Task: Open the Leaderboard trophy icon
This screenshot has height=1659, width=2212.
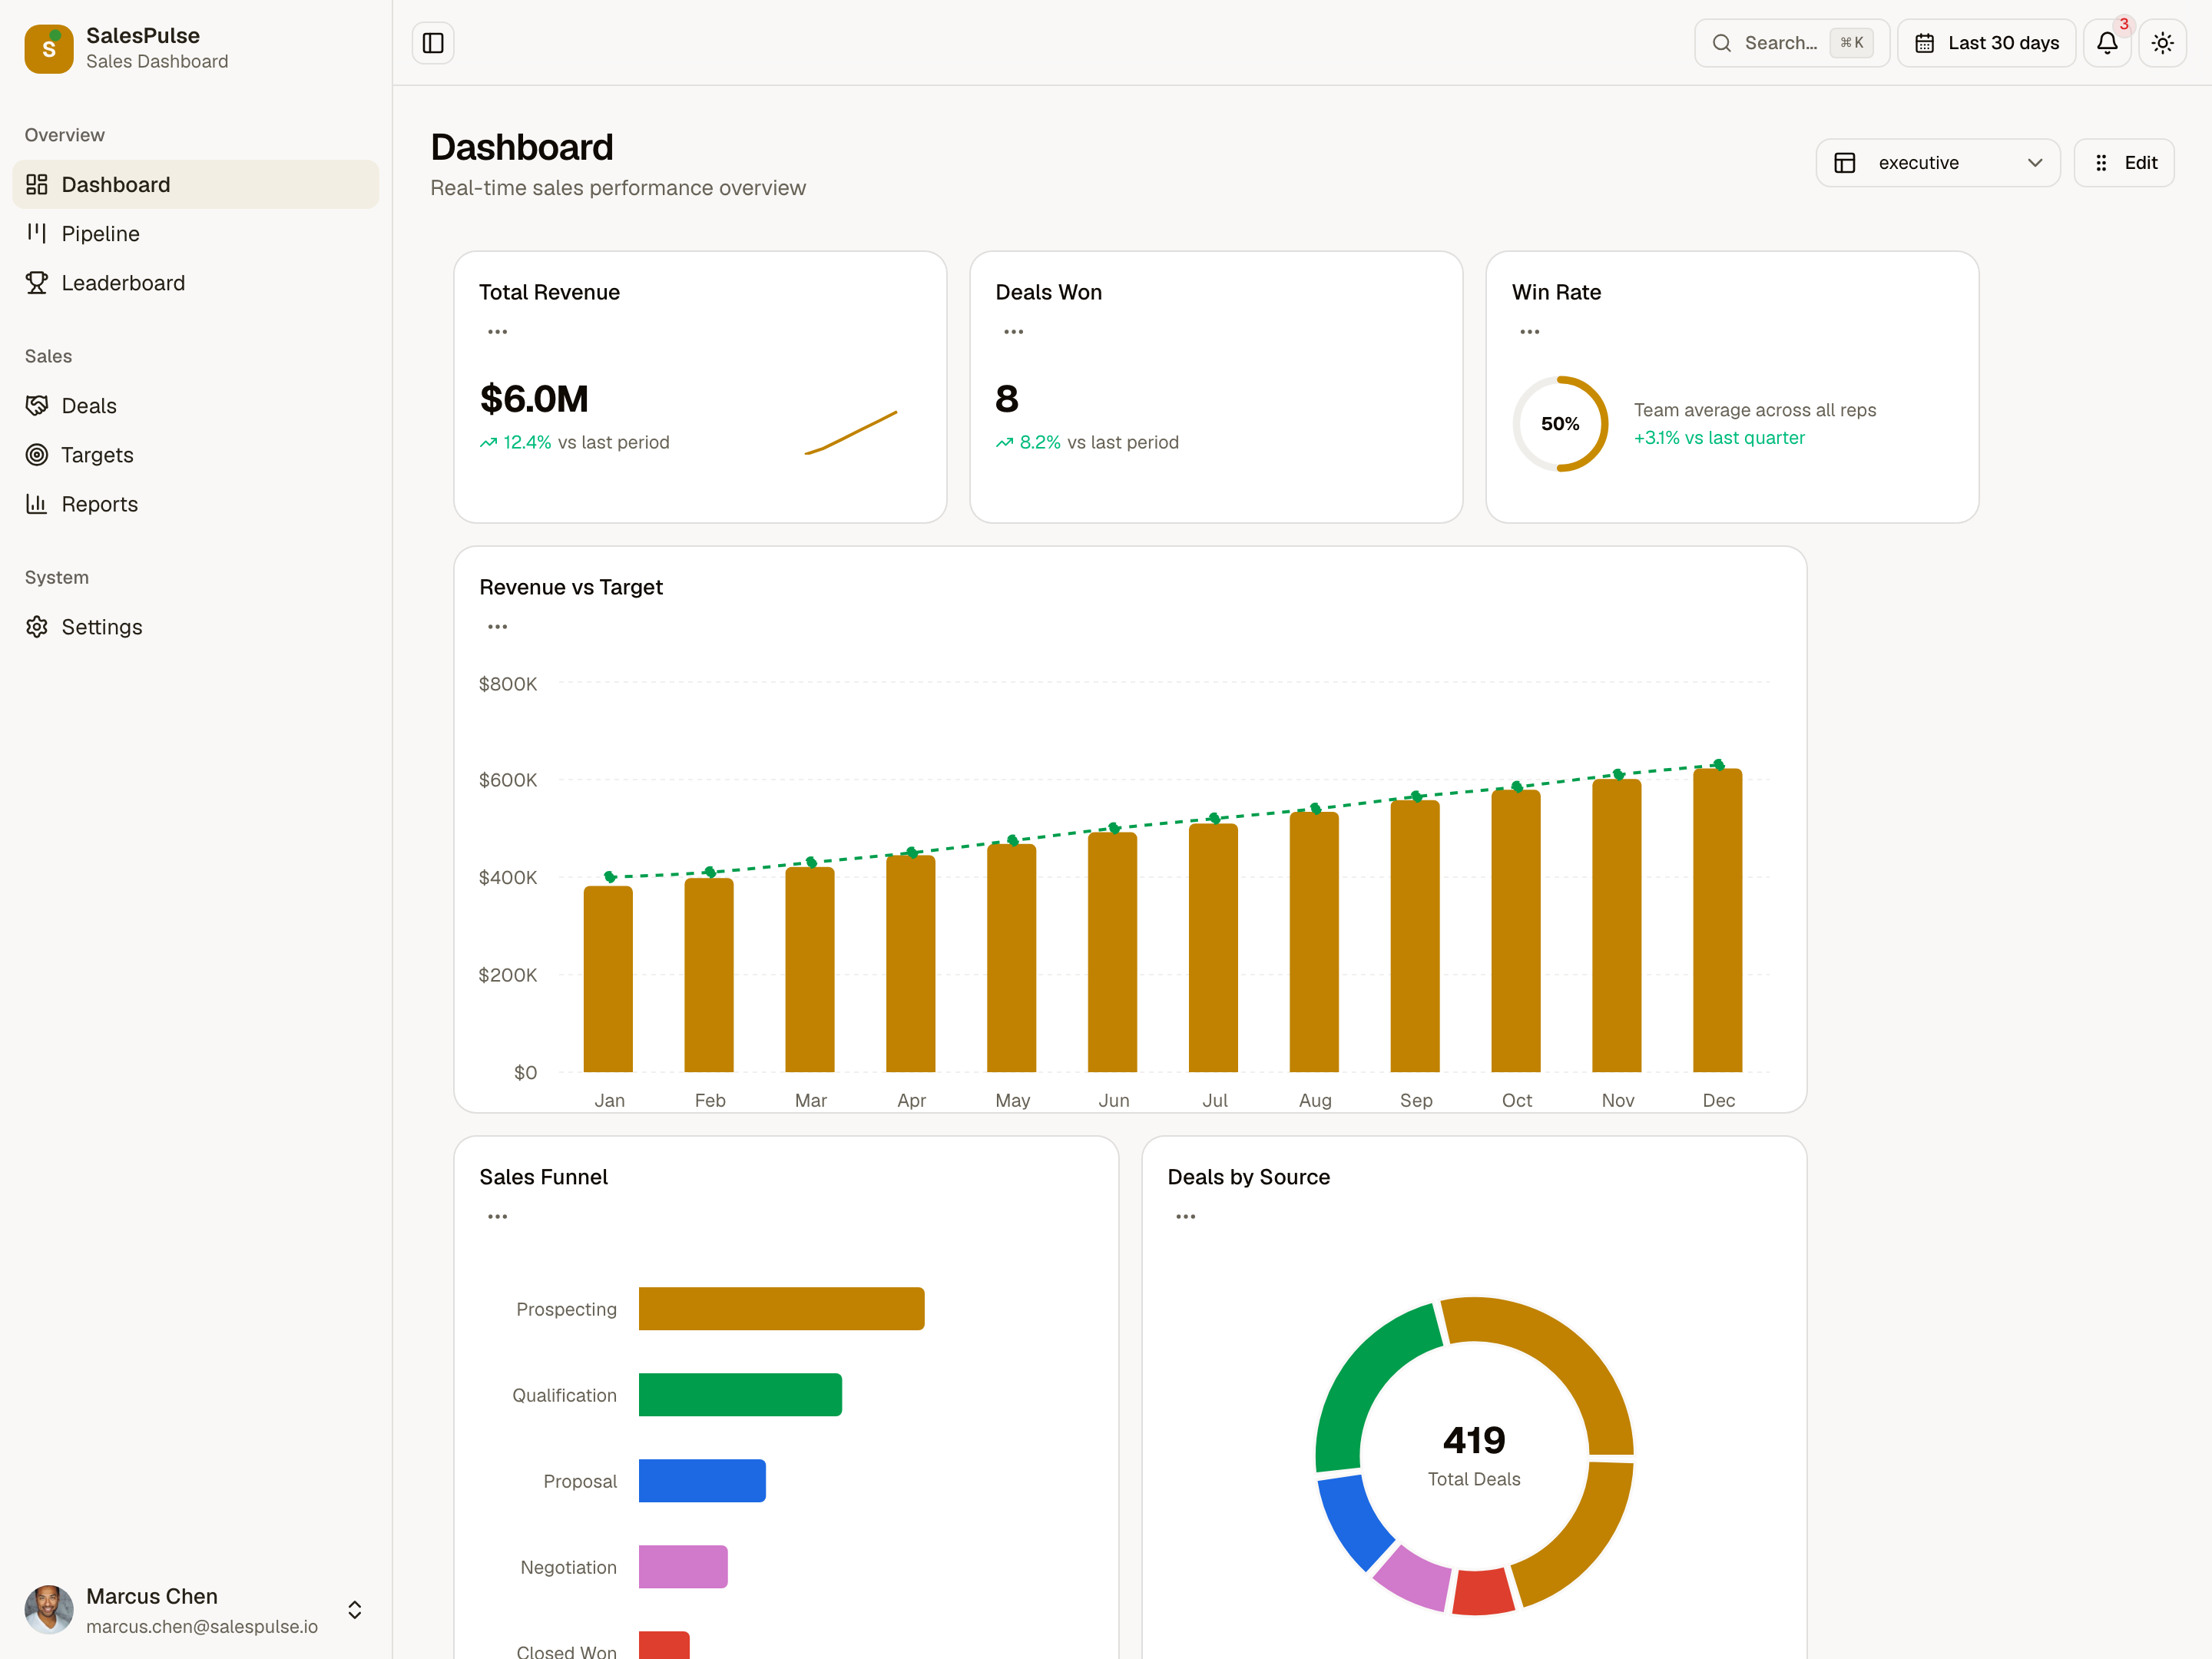Action: [x=37, y=282]
